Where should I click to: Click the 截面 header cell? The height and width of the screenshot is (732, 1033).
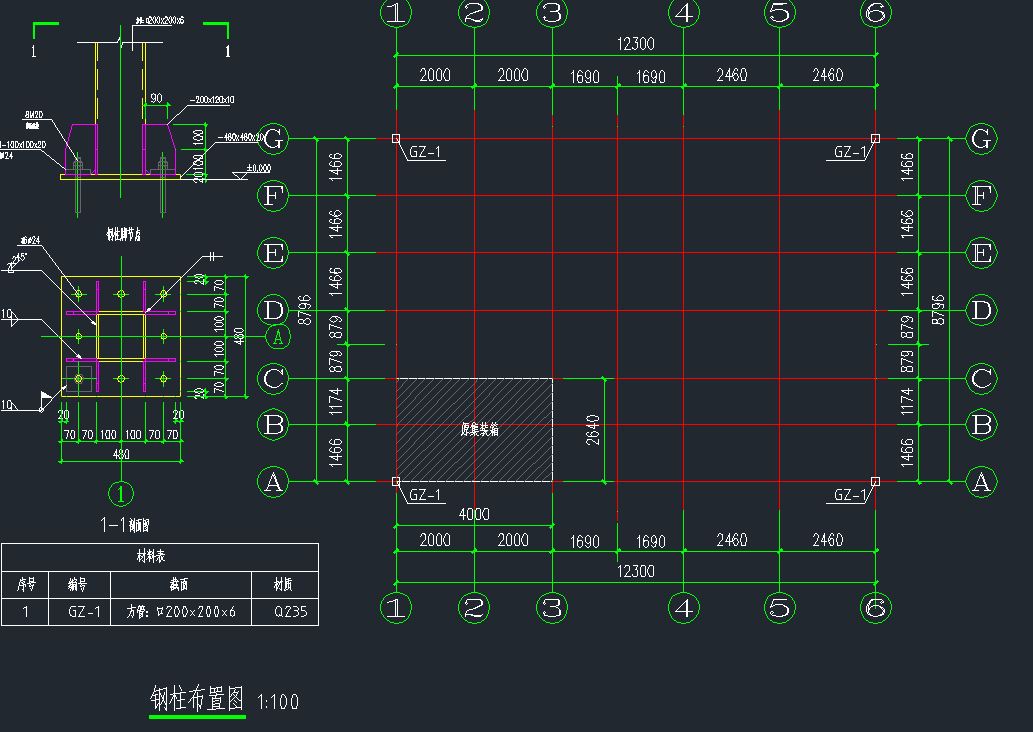[x=179, y=584]
